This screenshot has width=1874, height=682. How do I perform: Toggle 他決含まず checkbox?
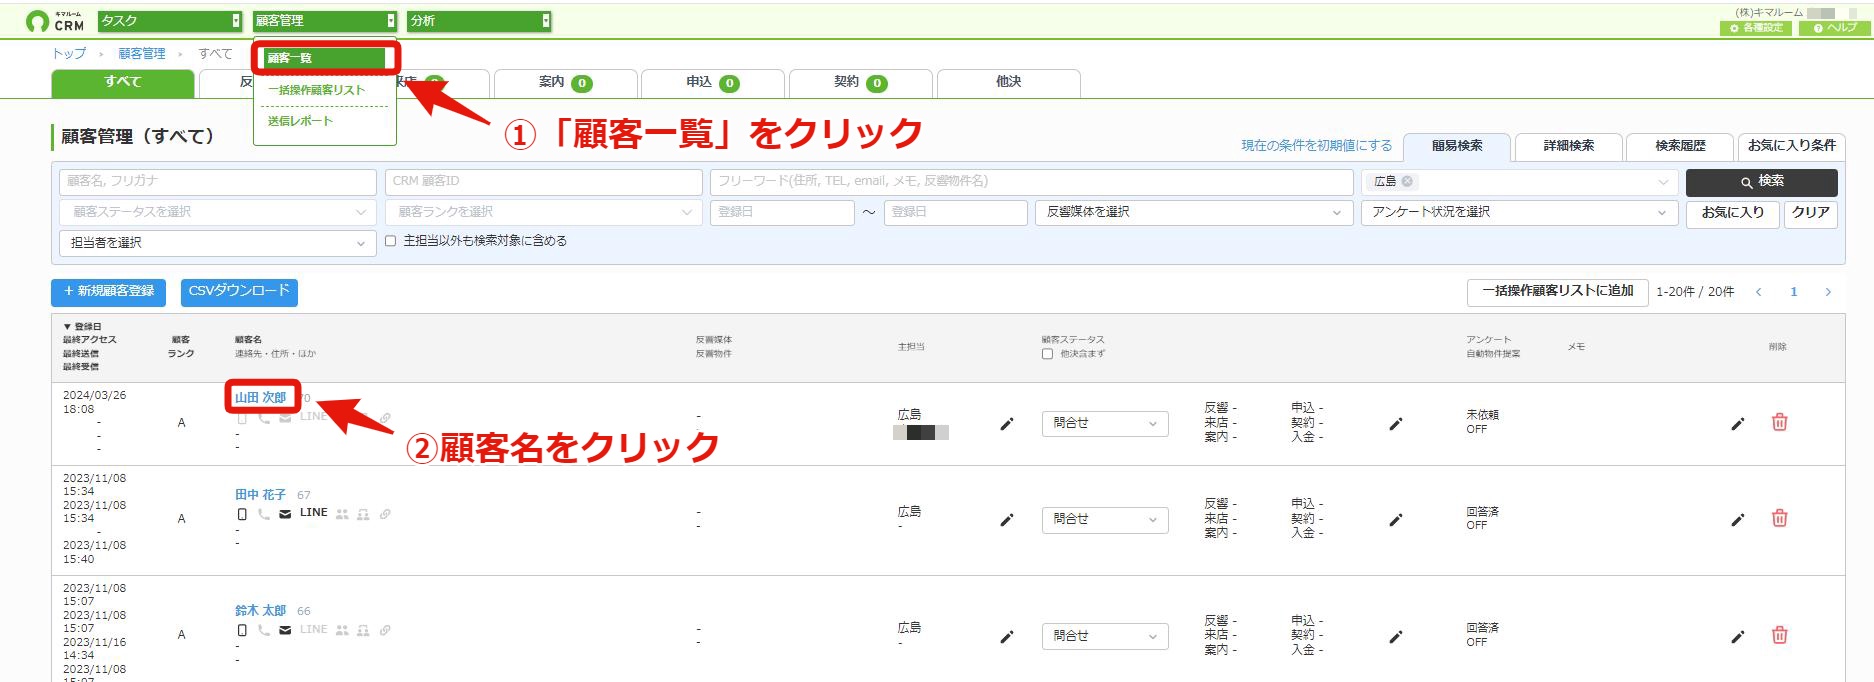(x=1047, y=354)
